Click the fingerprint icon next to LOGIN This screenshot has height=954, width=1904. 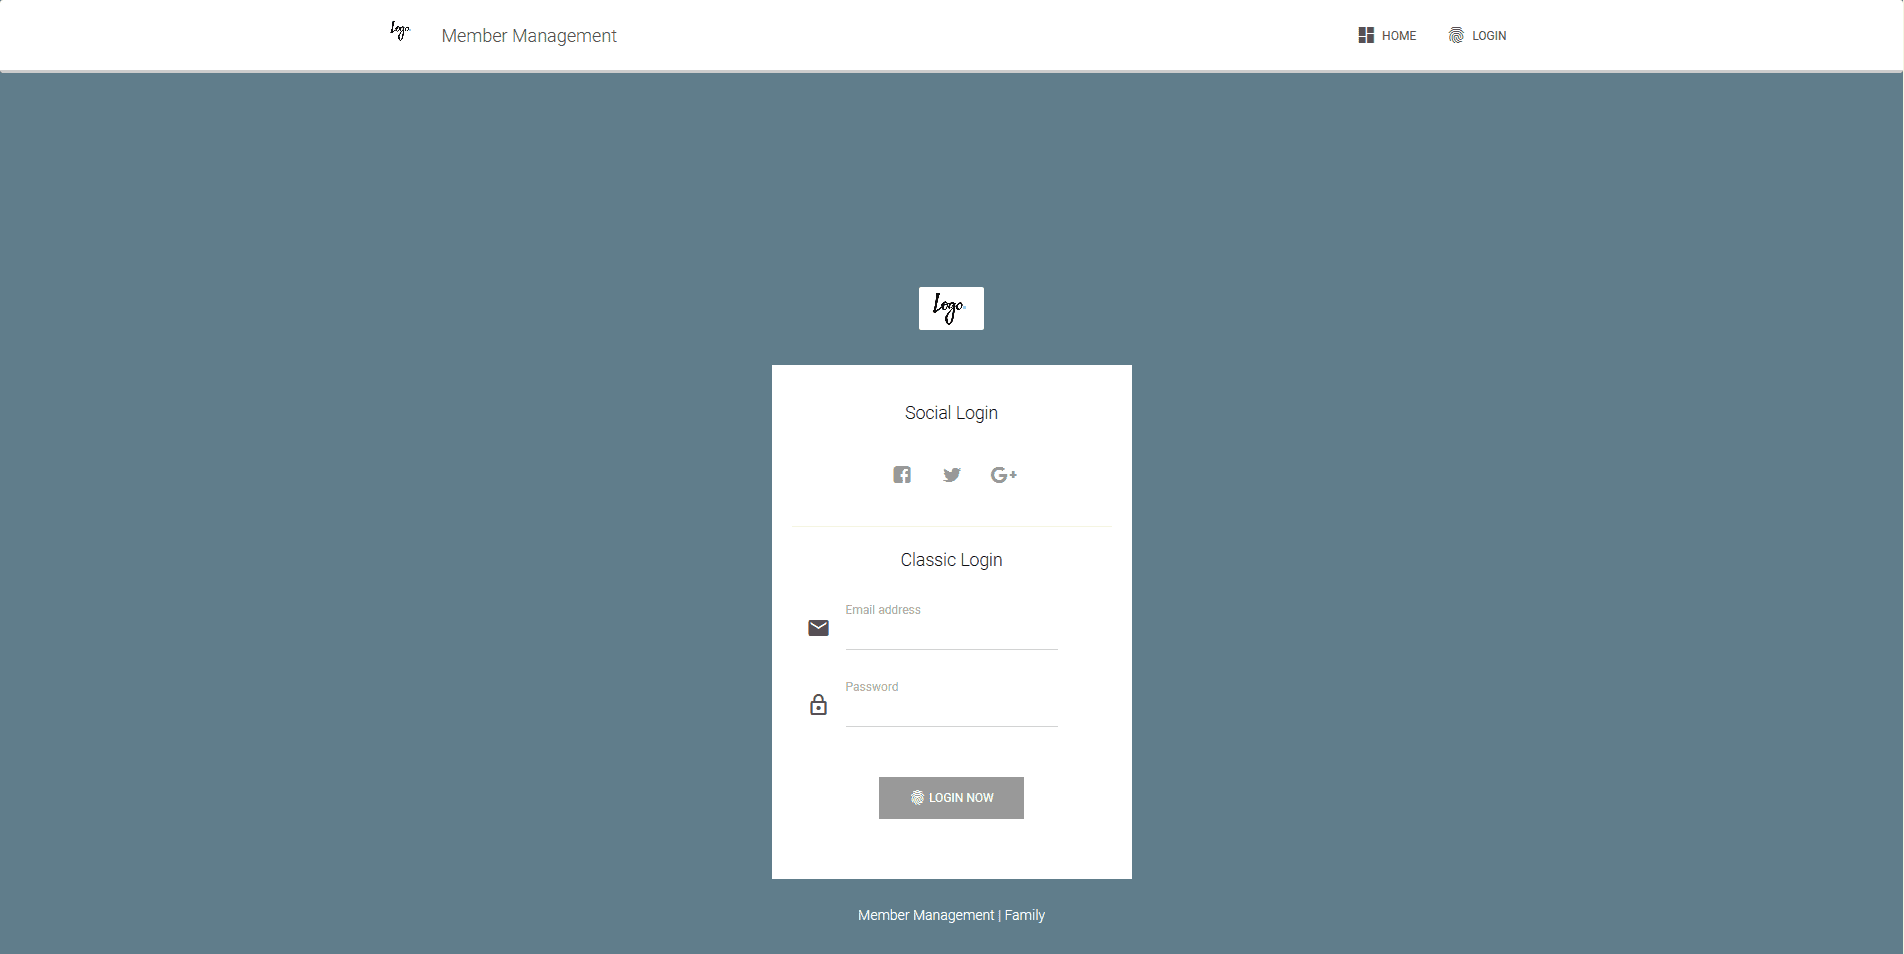[x=1456, y=35]
